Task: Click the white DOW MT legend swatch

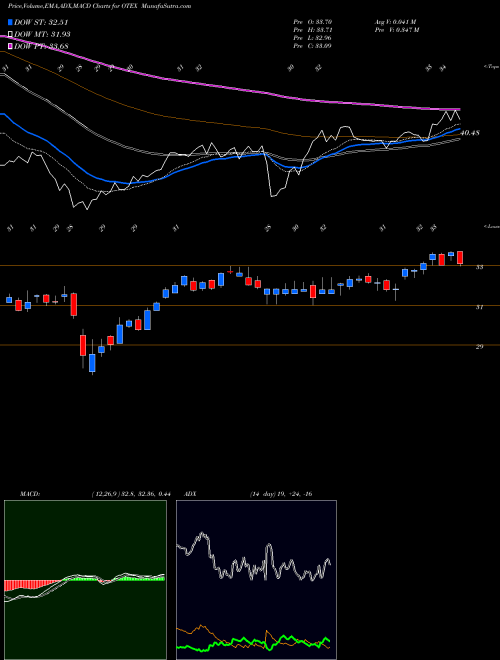Action: 11,34
